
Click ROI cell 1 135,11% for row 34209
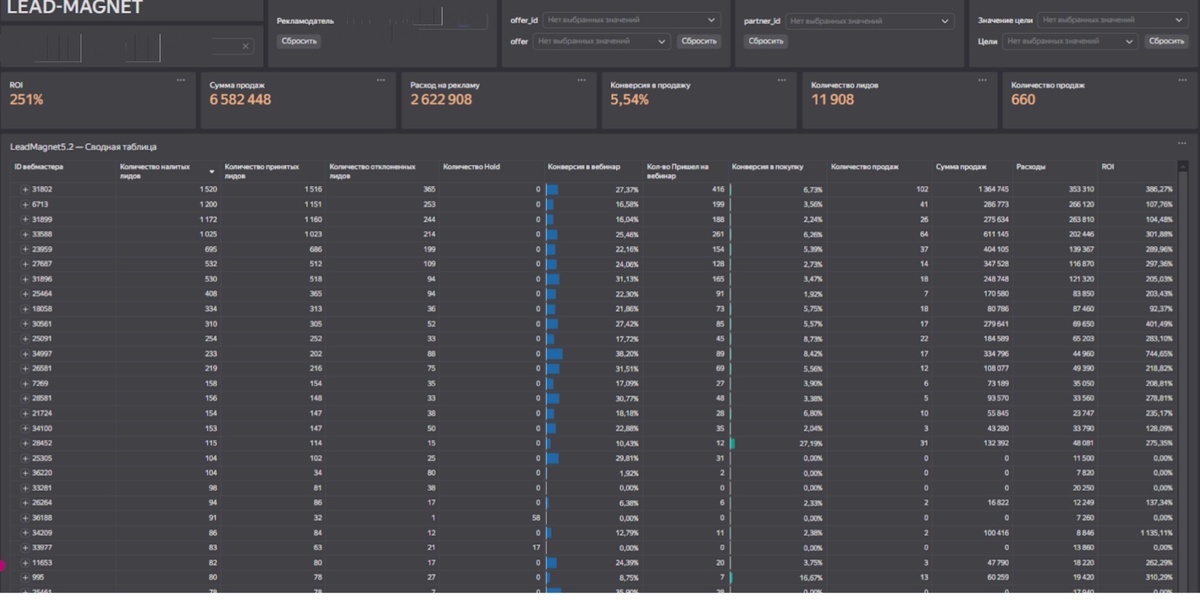1155,533
